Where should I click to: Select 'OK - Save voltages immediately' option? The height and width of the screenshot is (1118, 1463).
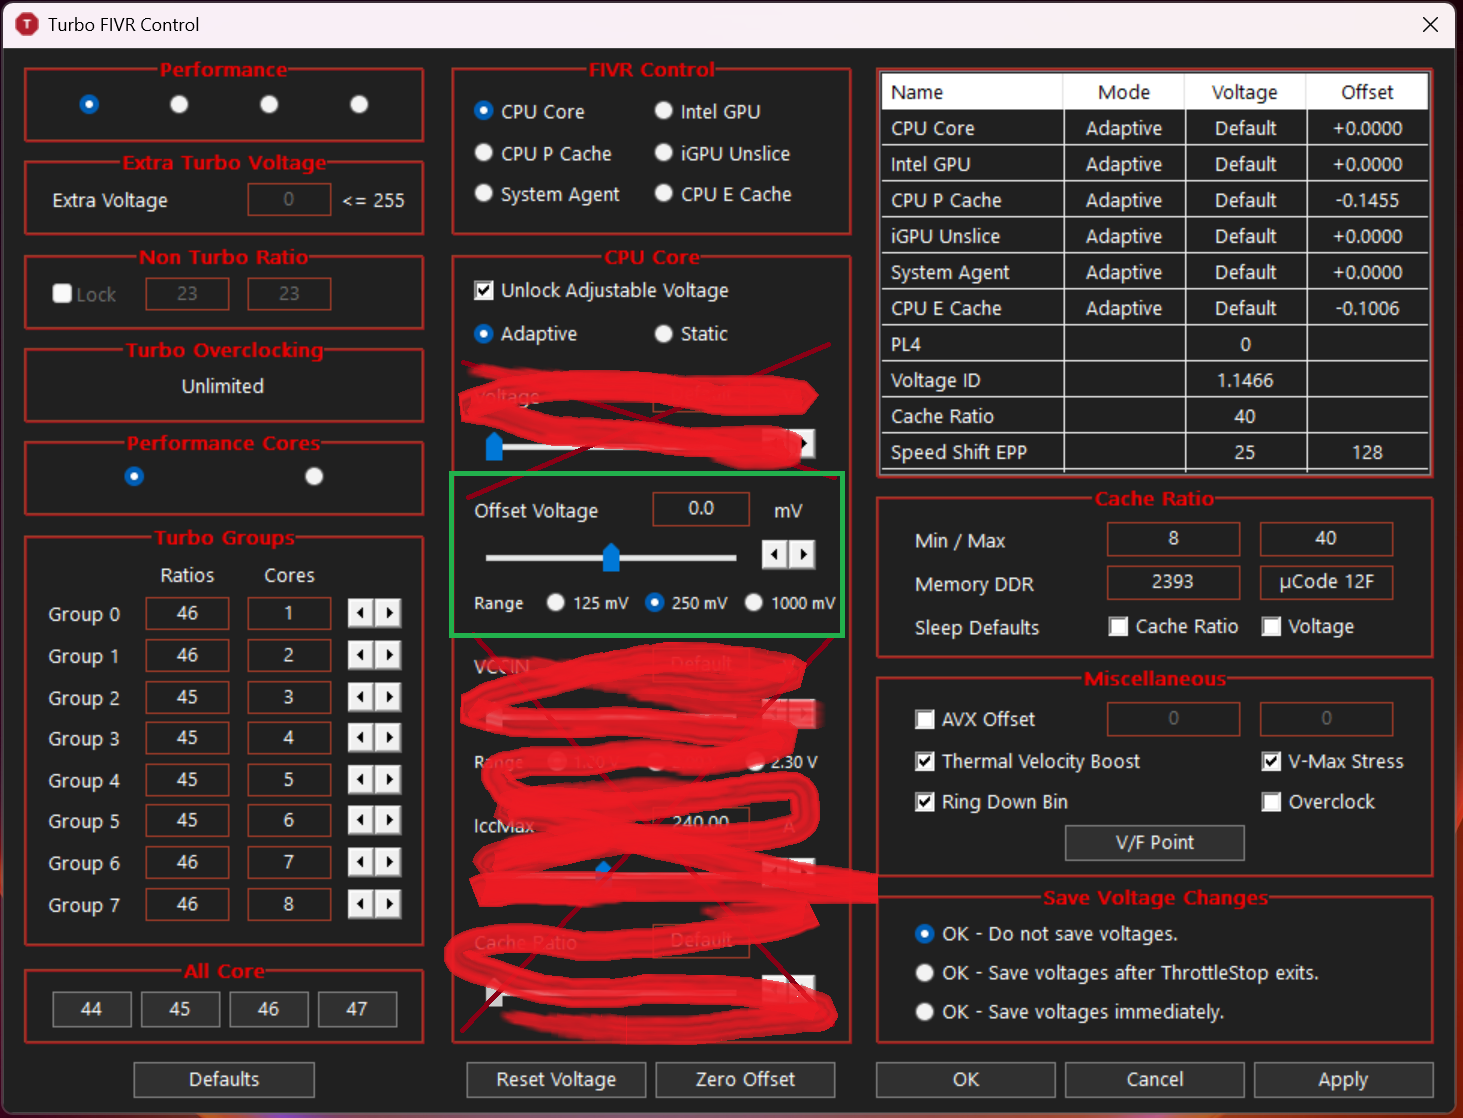pos(925,1012)
